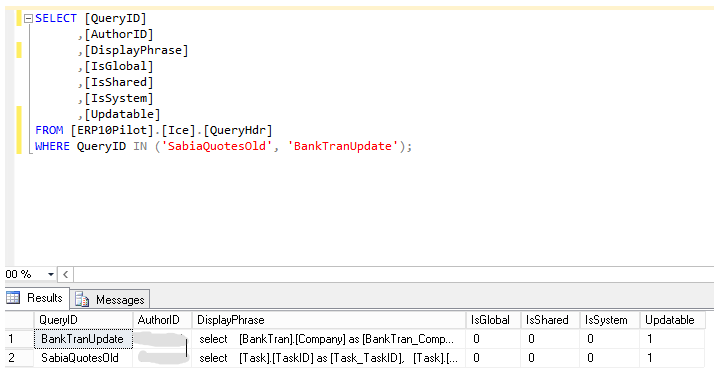Place cursor on the [AuthorID] line
This screenshot has height=381, width=714.
[115, 35]
